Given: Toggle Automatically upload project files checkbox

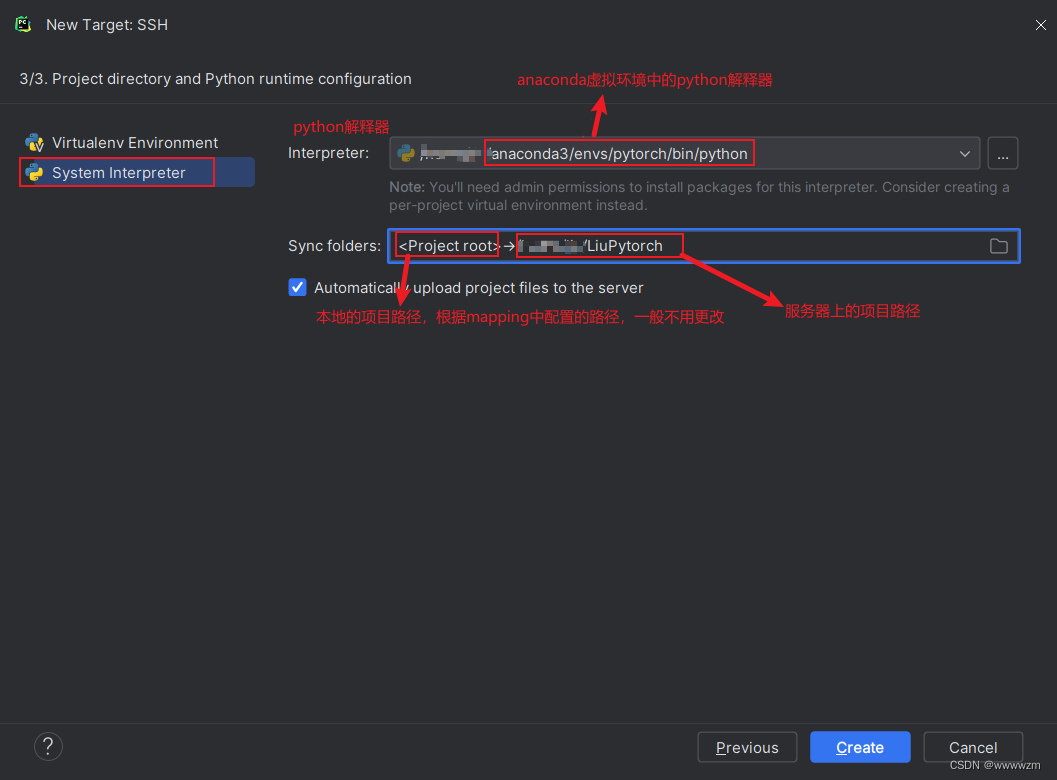Looking at the screenshot, I should pos(297,288).
